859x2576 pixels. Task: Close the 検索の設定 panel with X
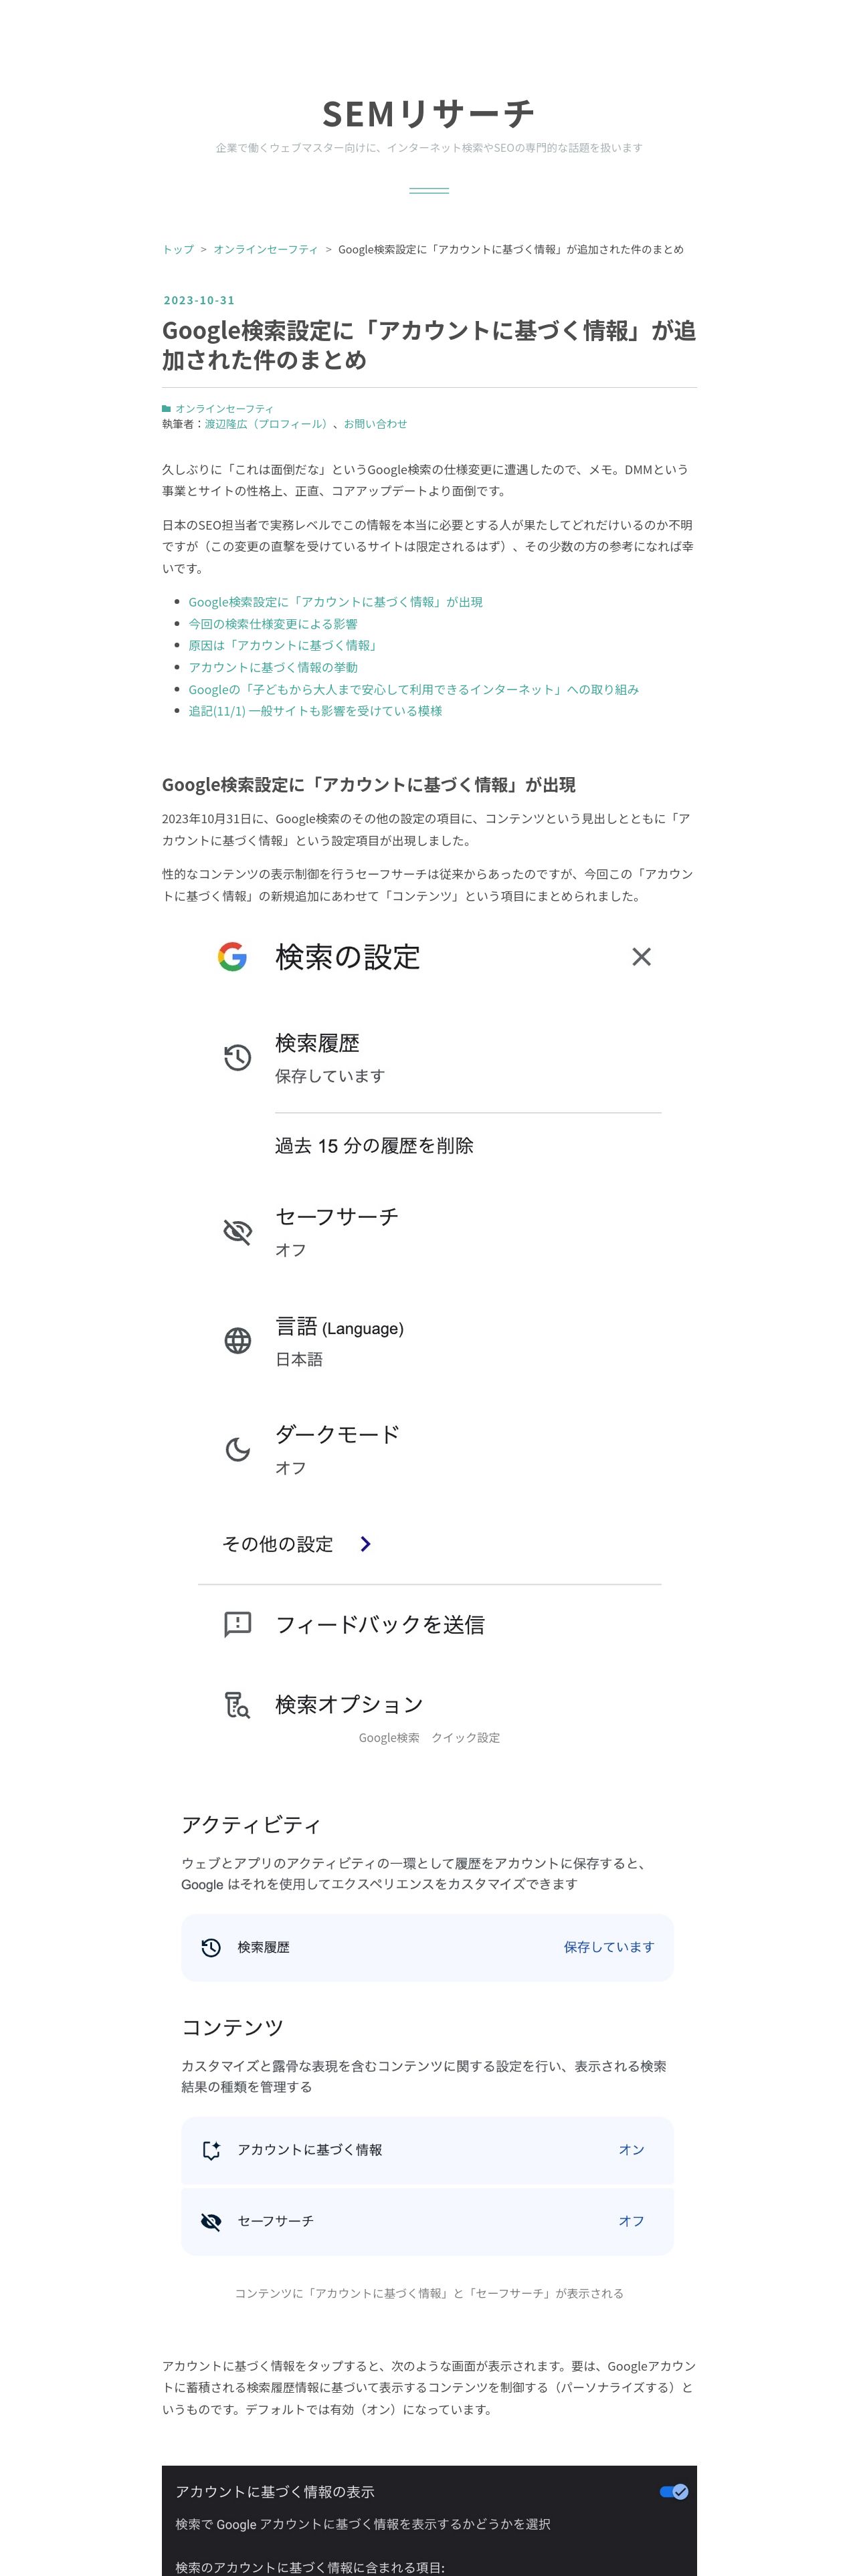point(641,957)
